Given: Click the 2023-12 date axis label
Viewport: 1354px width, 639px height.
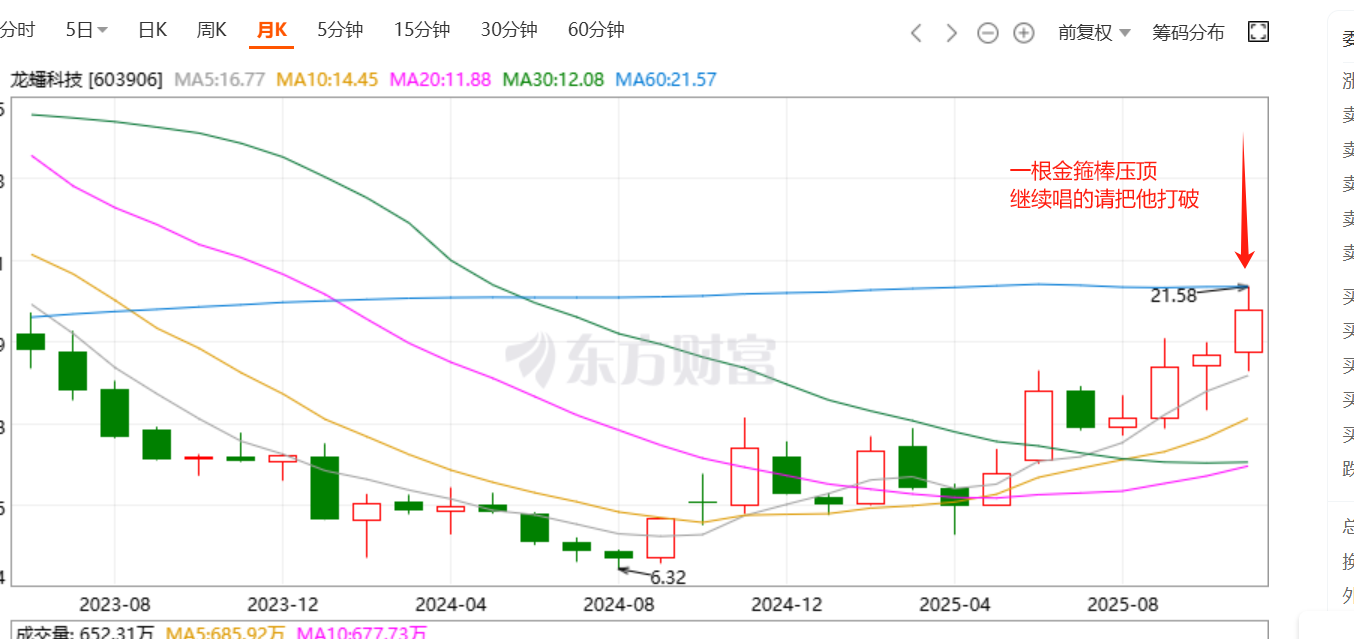Looking at the screenshot, I should pos(282,605).
